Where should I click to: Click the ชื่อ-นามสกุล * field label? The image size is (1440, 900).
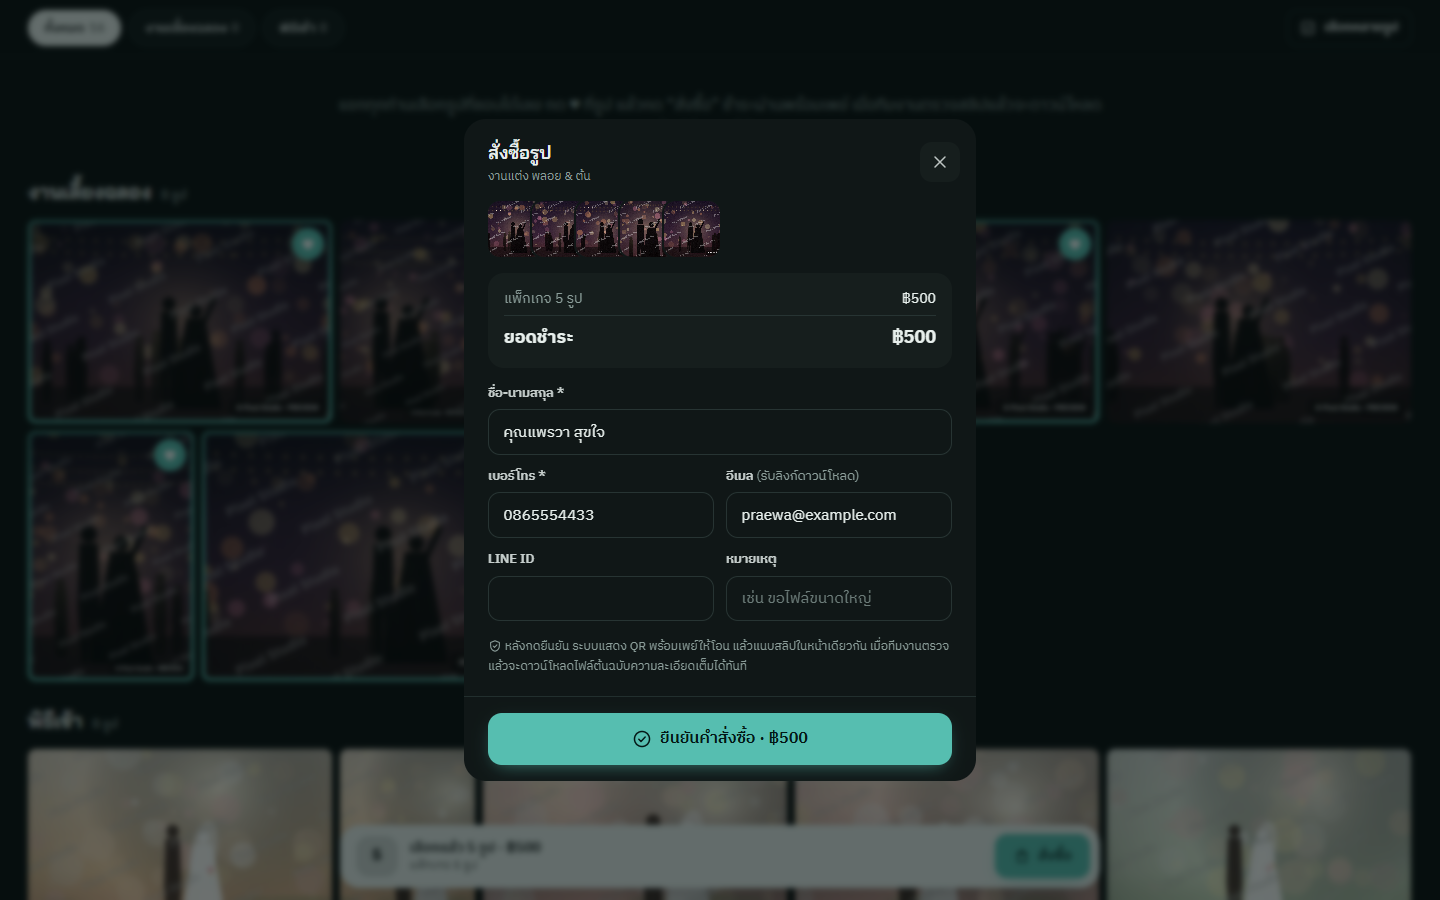tap(526, 393)
